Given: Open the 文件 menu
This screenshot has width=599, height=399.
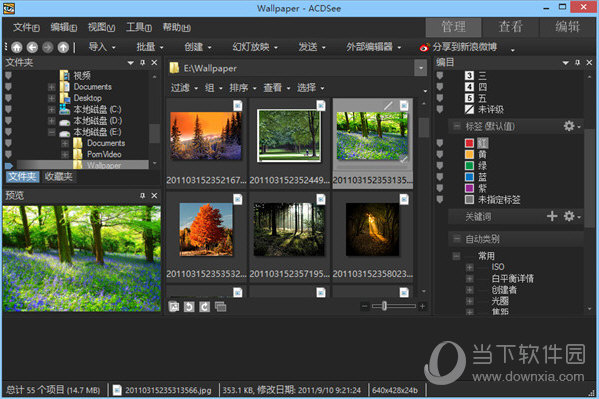Looking at the screenshot, I should click(x=26, y=27).
